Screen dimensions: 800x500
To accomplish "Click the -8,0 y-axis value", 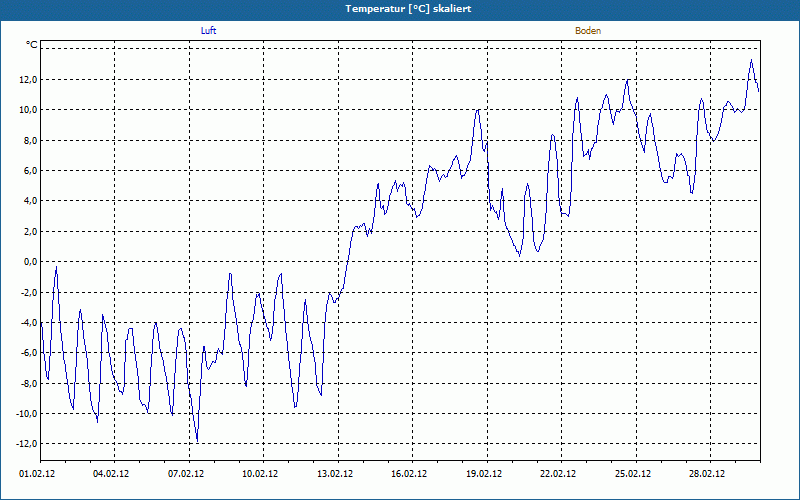I will (x=29, y=383).
